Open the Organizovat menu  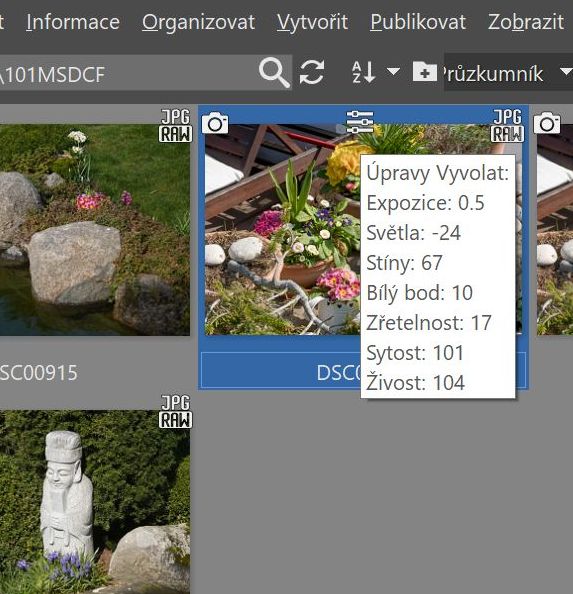click(198, 22)
